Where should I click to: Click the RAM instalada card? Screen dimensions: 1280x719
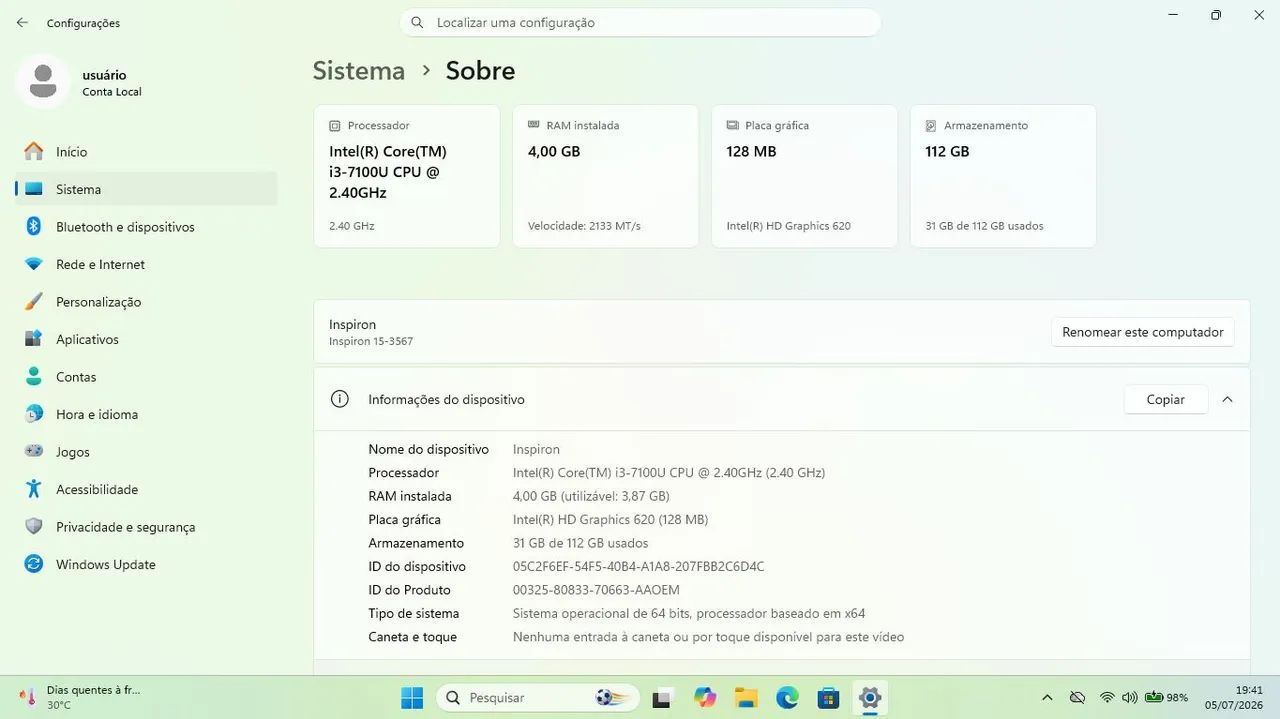[x=605, y=176]
